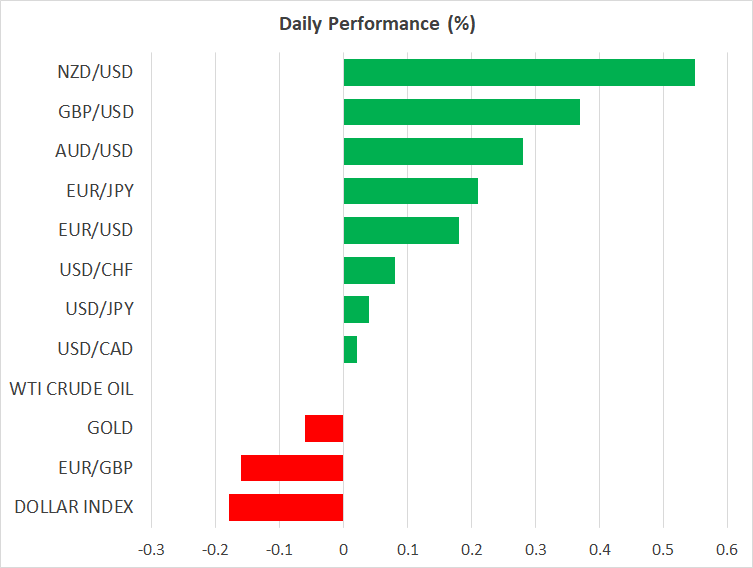
Task: Click the USD/CHF bar
Action: point(368,270)
